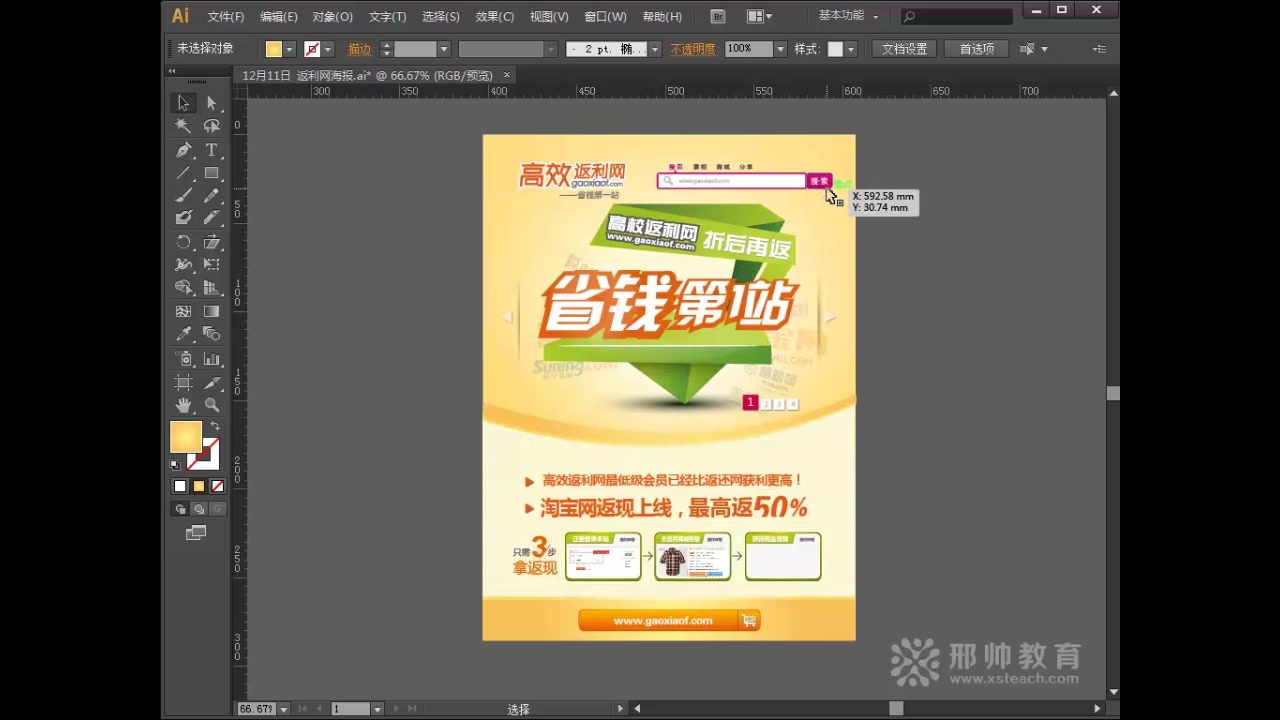
Task: Choose the Blob Brush tool
Action: [x=183, y=218]
